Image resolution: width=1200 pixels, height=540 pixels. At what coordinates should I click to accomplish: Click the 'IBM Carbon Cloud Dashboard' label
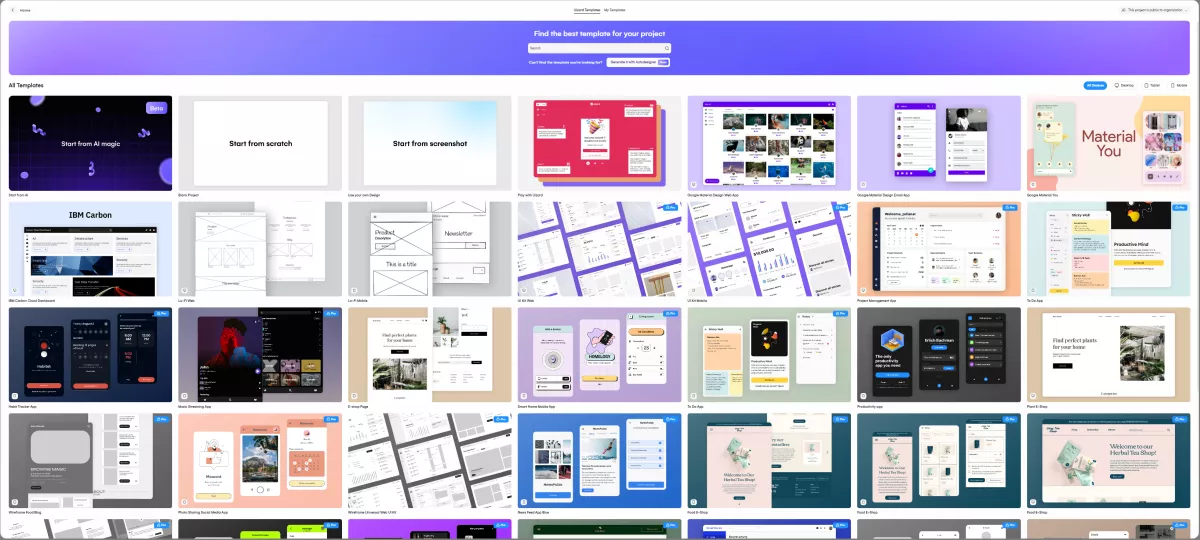click(33, 301)
